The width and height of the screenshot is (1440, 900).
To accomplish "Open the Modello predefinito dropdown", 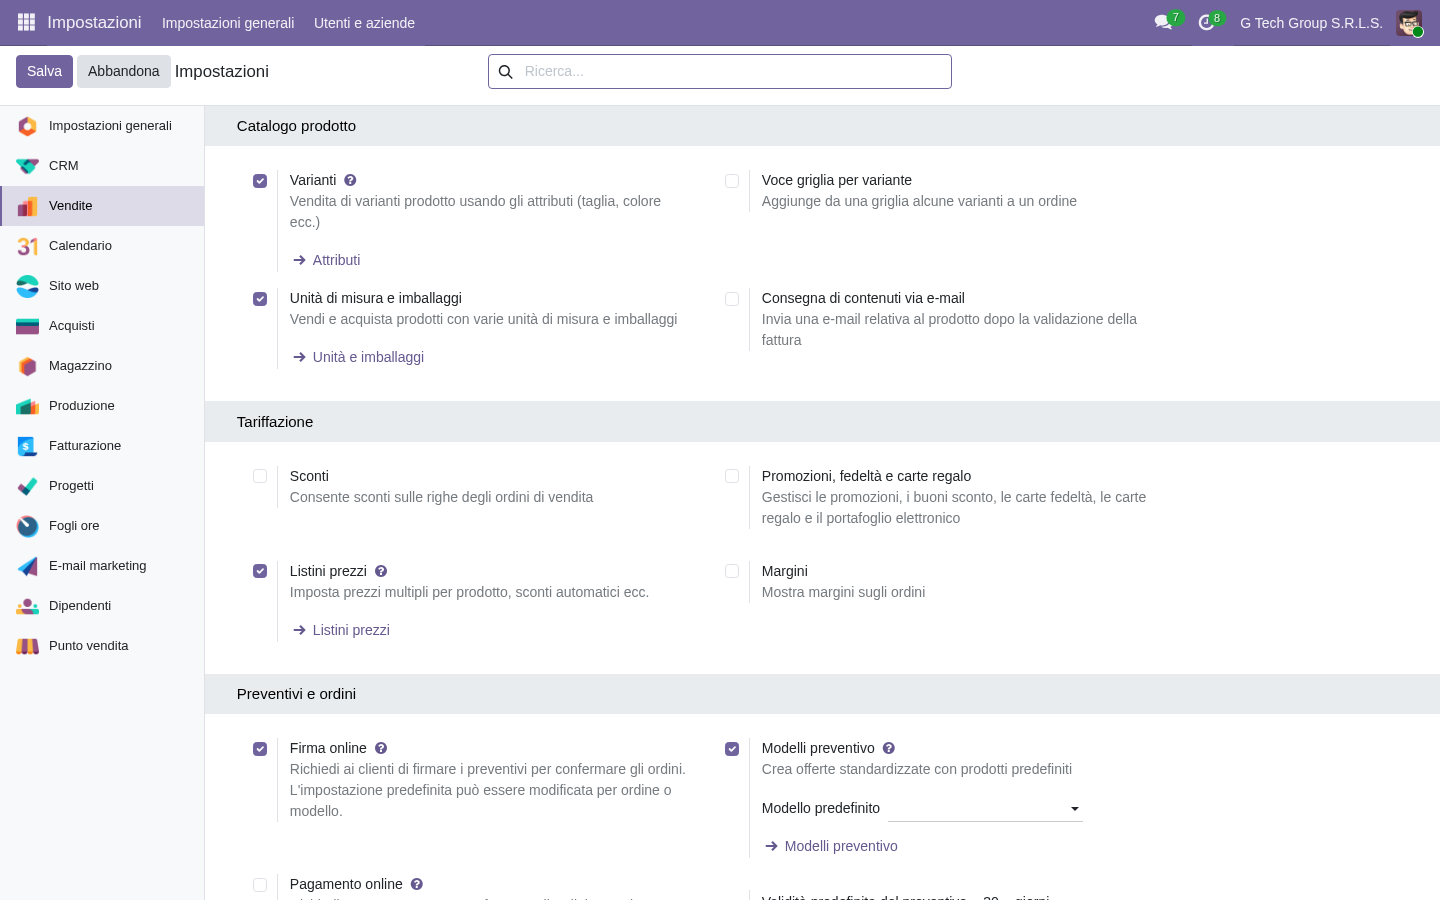I will pyautogui.click(x=985, y=808).
